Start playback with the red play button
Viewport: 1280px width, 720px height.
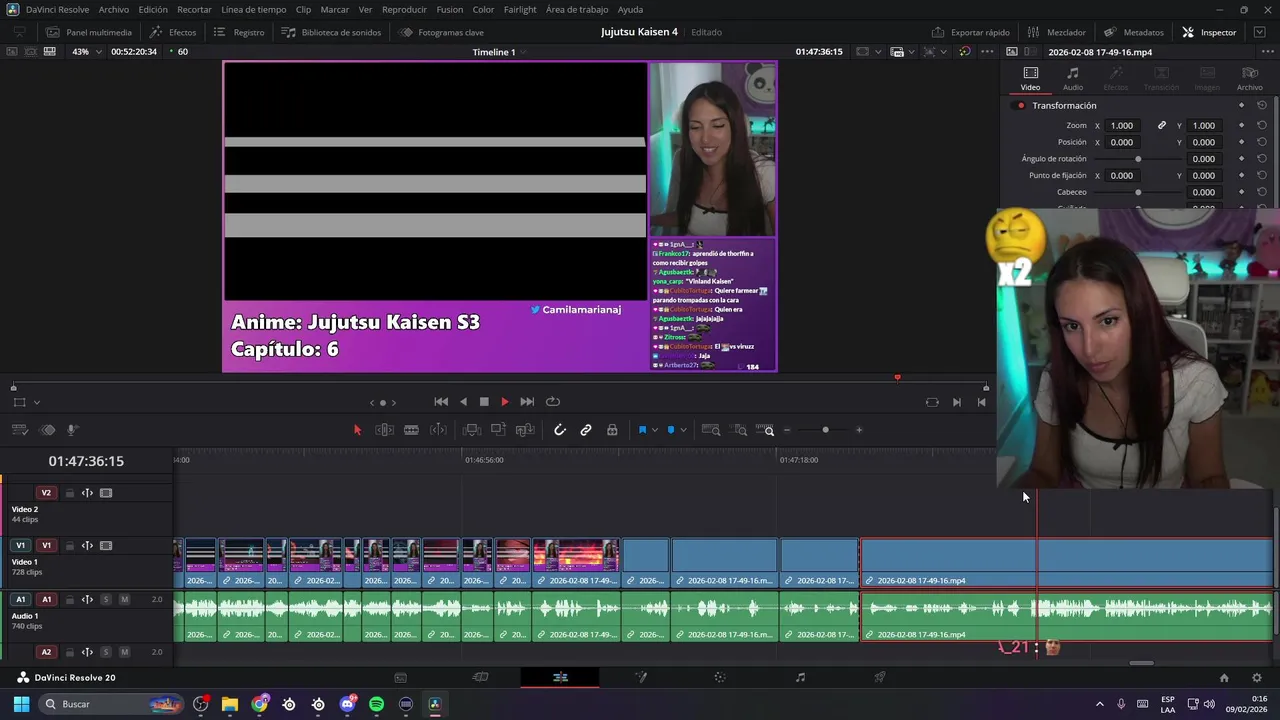pos(504,402)
